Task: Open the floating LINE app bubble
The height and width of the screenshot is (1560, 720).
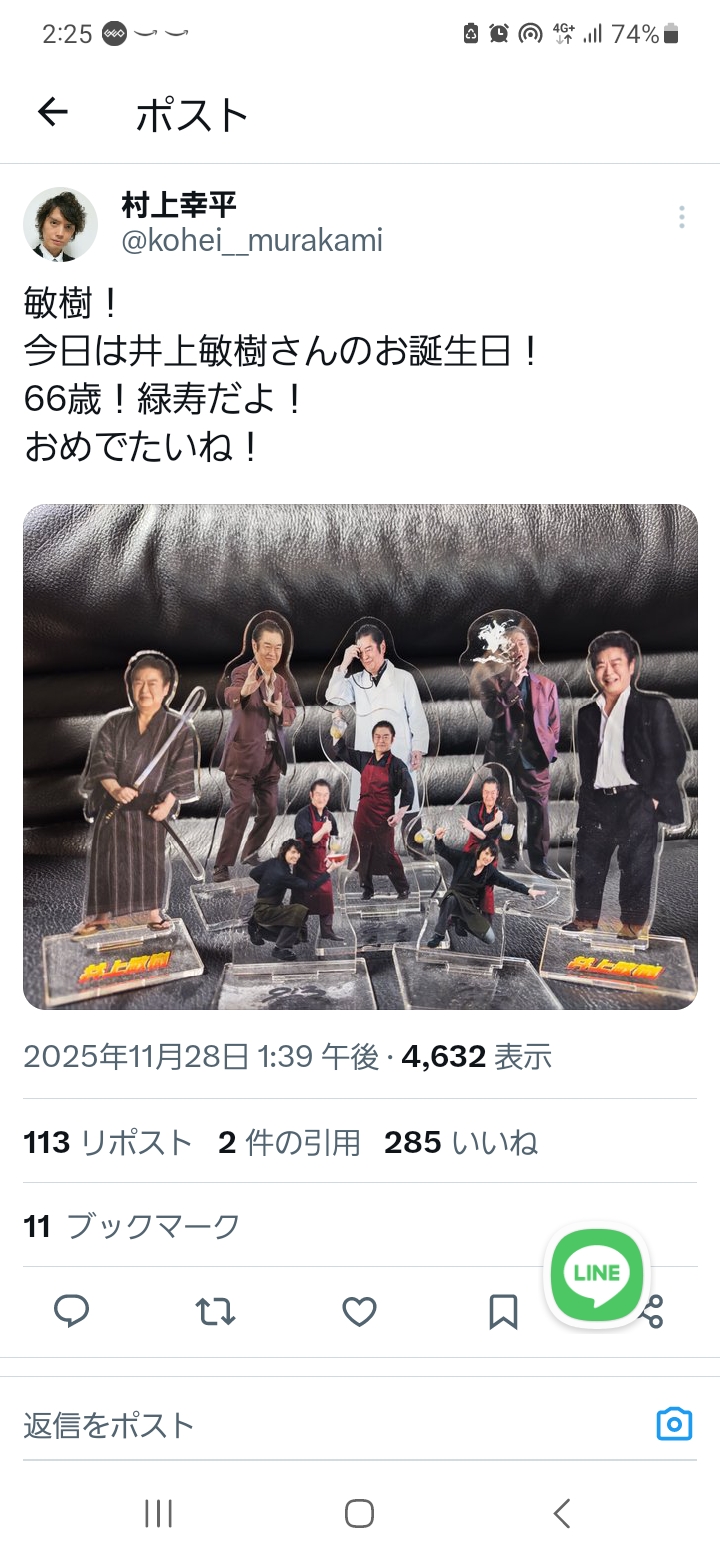Action: 597,1274
